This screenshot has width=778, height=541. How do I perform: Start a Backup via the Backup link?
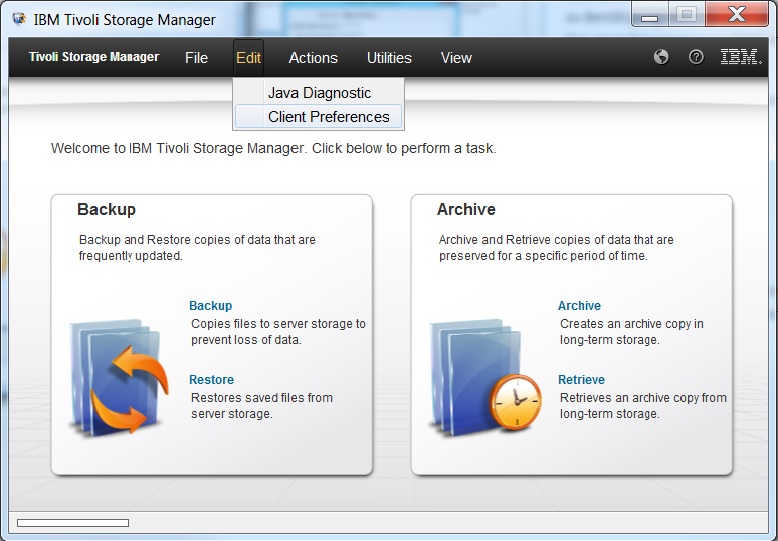coord(210,306)
